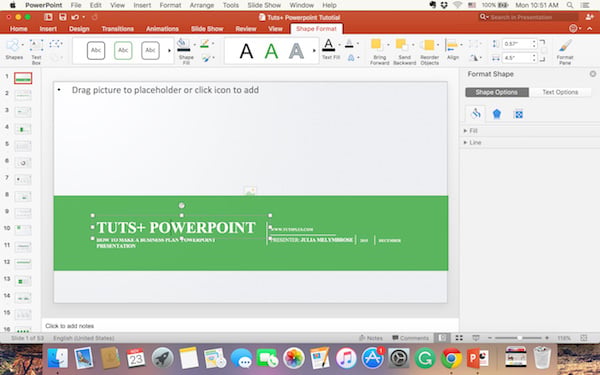Open the Arrange menu
Image resolution: width=600 pixels, height=375 pixels.
tap(202, 5)
